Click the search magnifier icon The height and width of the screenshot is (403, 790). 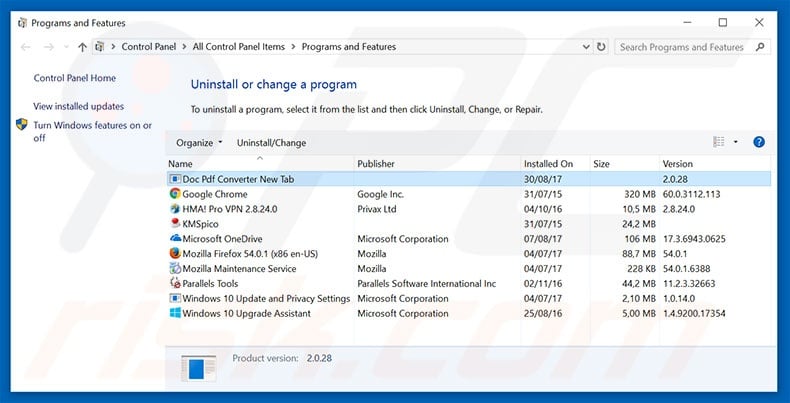click(760, 47)
